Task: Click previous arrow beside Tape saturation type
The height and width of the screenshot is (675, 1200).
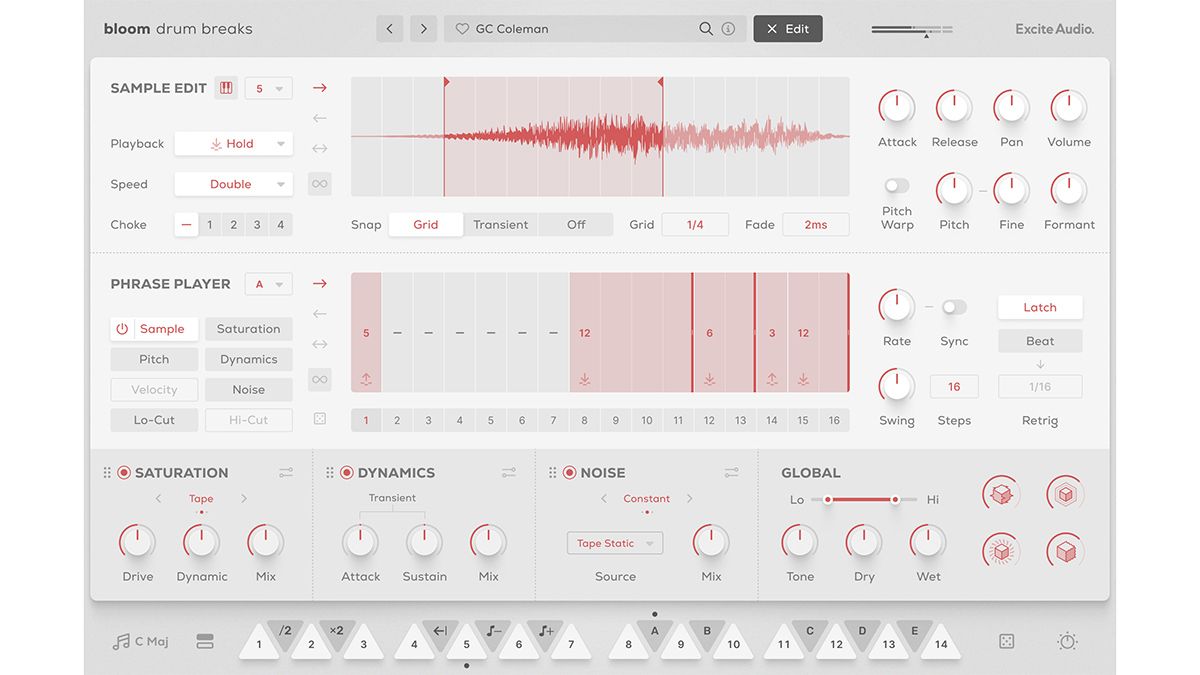Action: [158, 498]
